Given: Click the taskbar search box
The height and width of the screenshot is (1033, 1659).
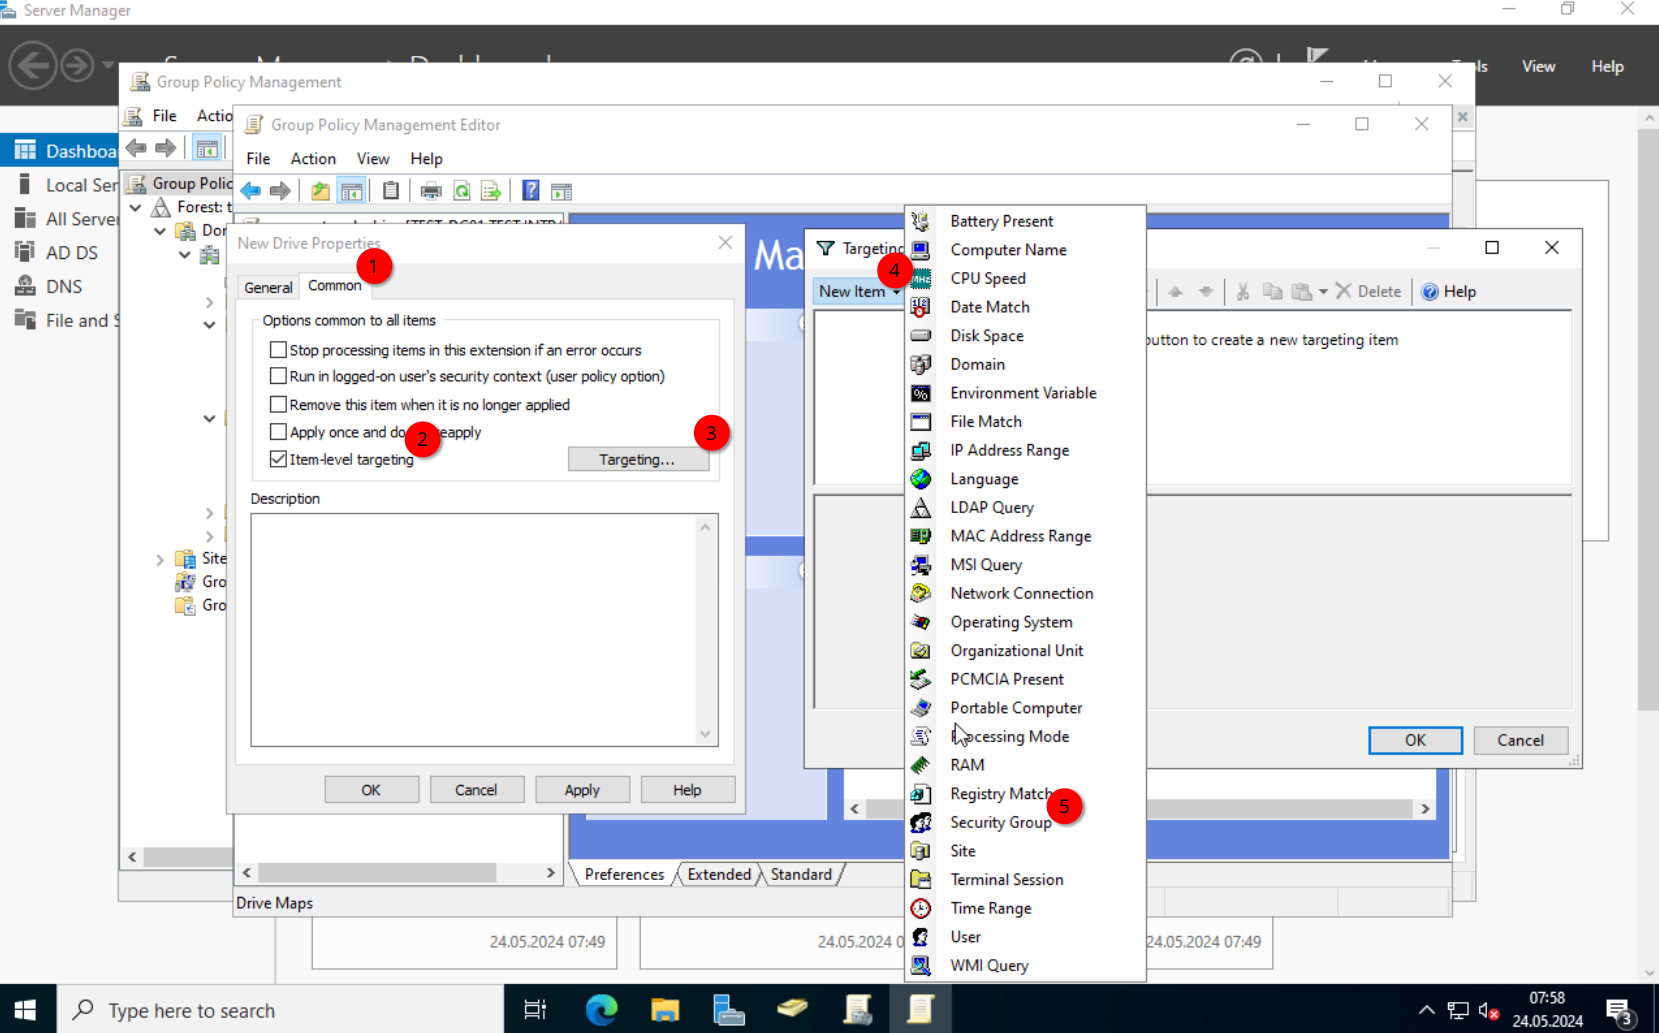Looking at the screenshot, I should (280, 1010).
